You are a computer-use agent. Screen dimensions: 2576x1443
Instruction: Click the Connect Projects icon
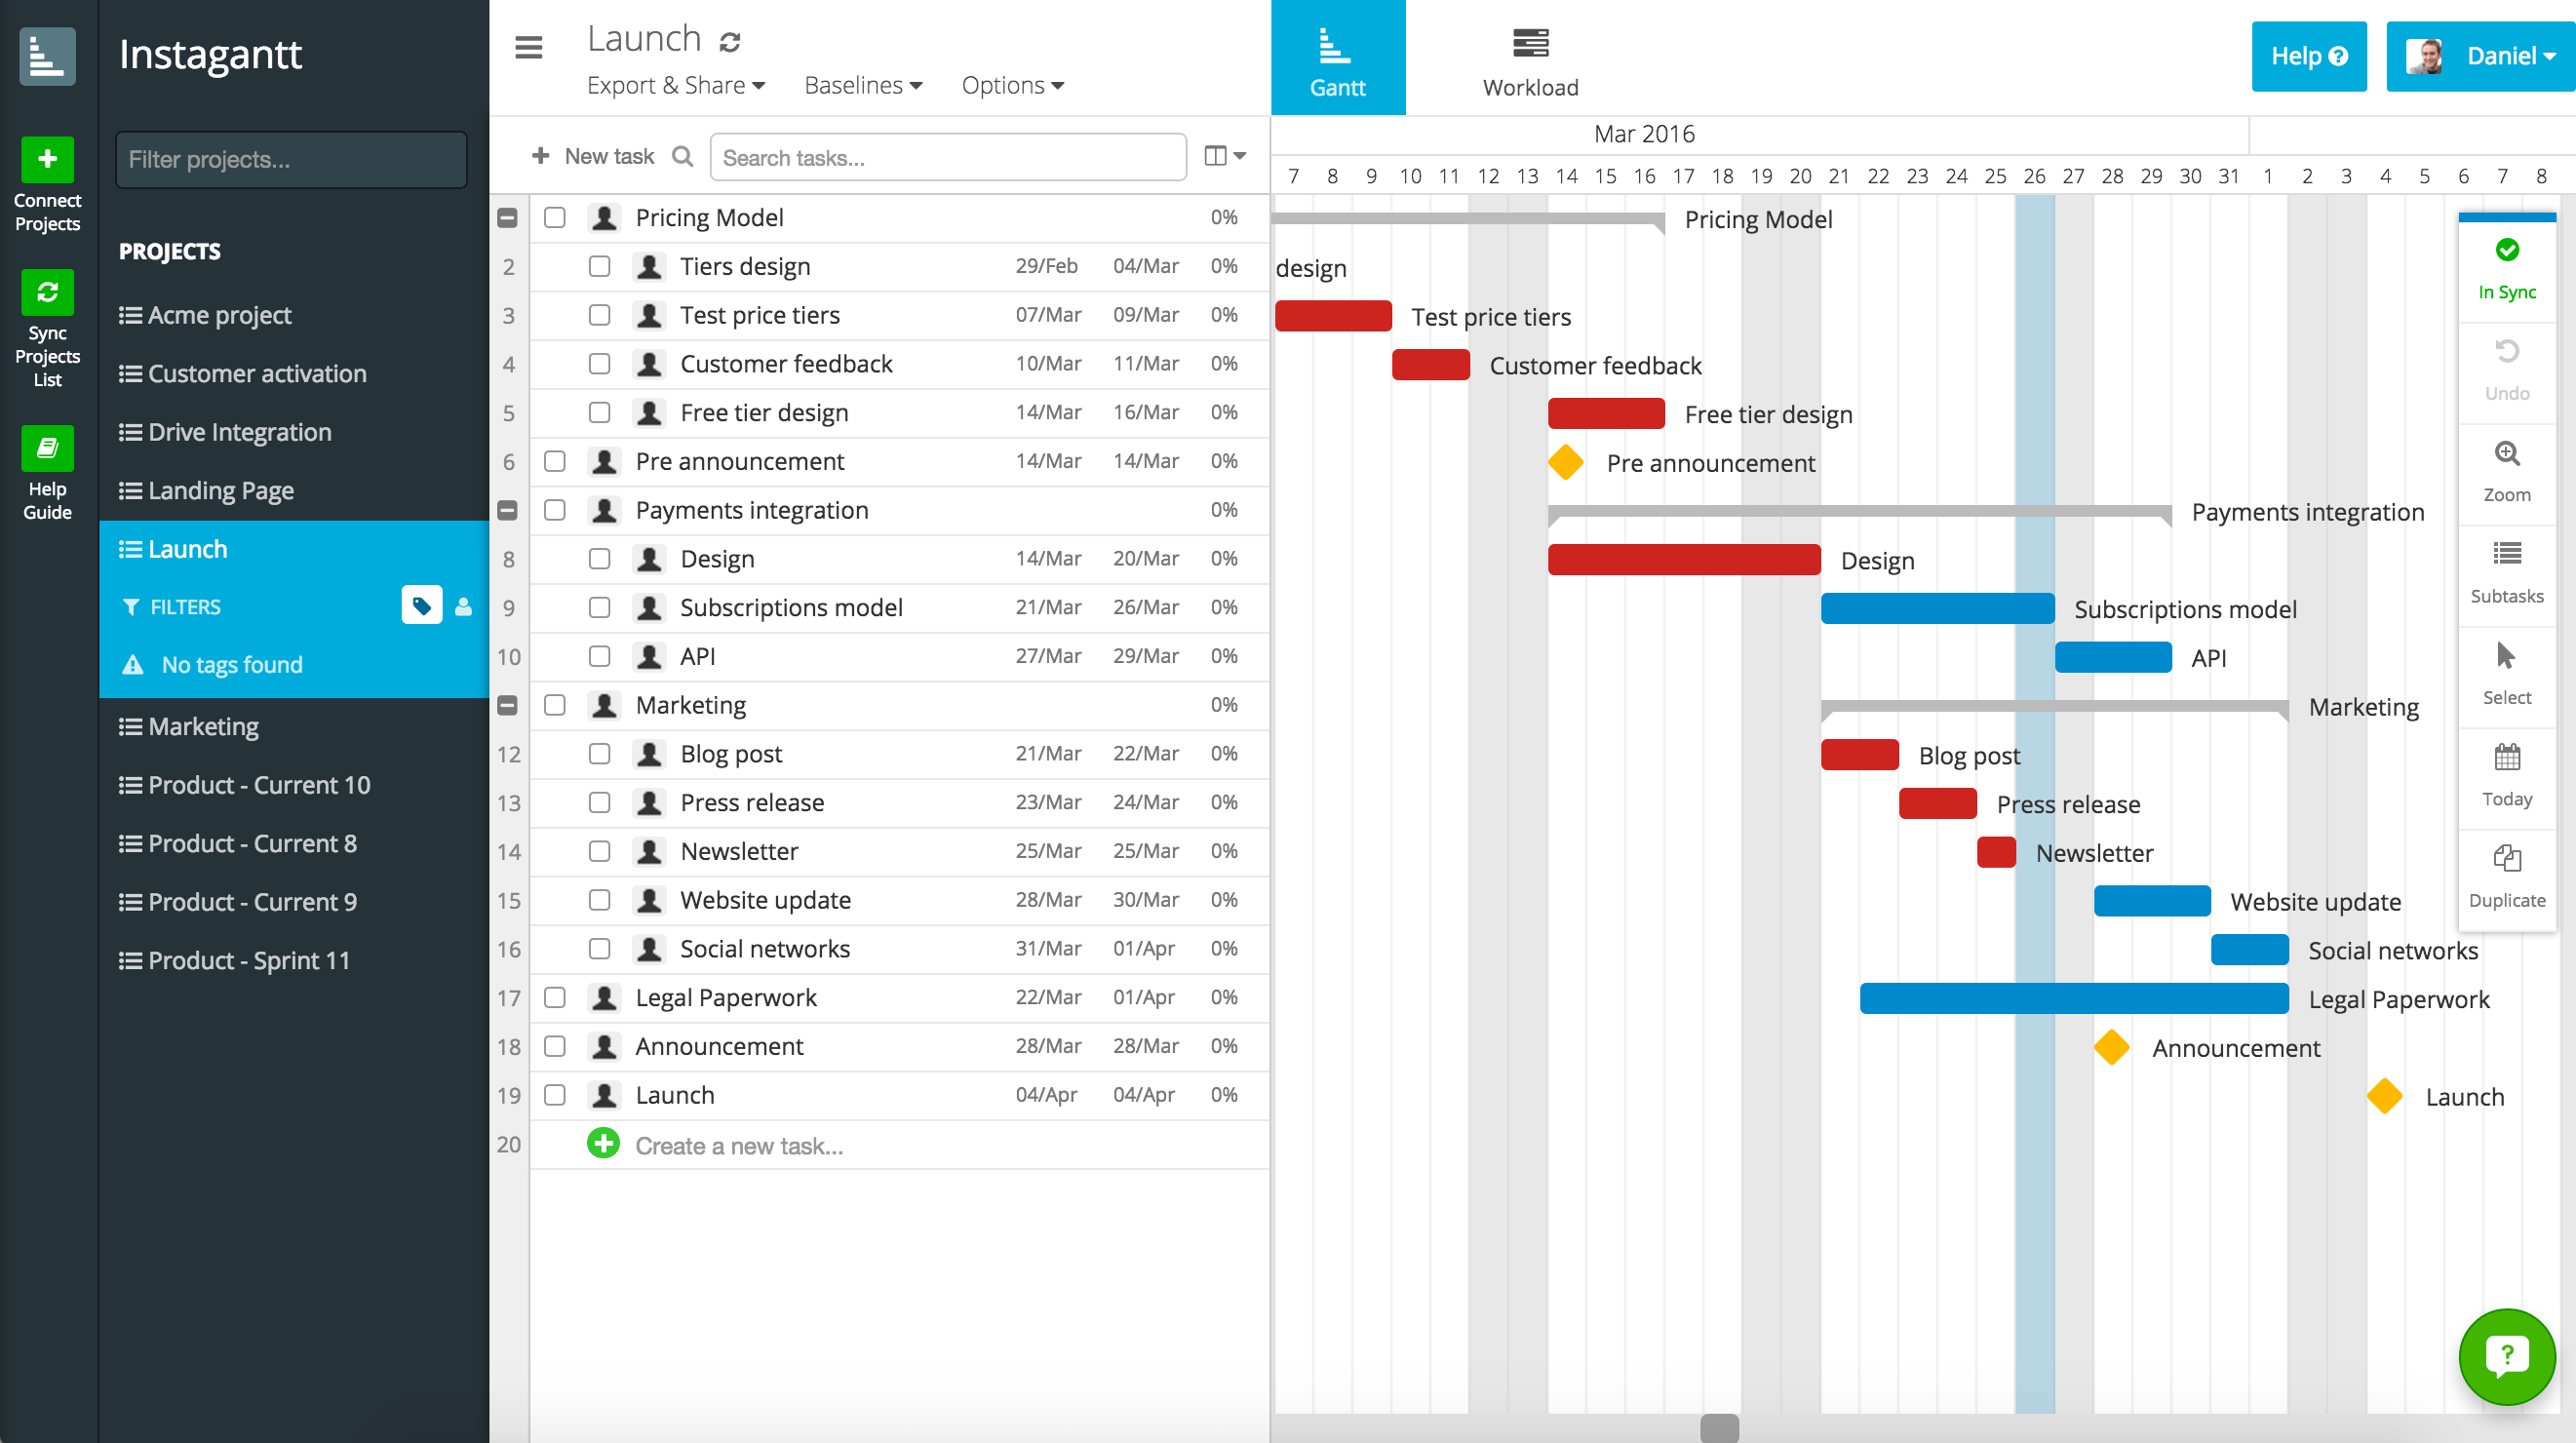pyautogui.click(x=48, y=159)
